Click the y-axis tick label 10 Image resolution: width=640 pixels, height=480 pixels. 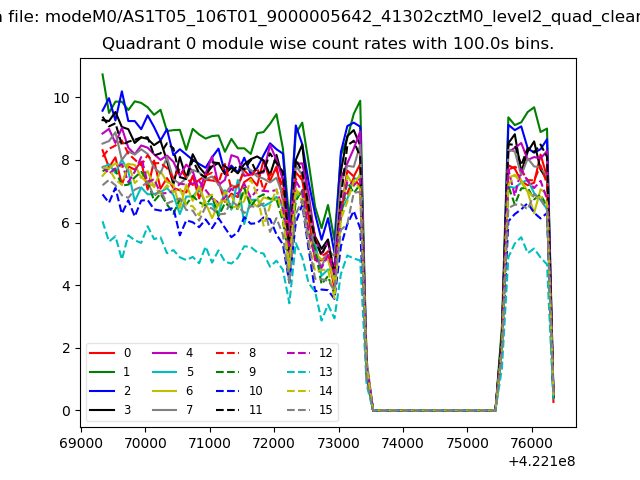tap(61, 98)
